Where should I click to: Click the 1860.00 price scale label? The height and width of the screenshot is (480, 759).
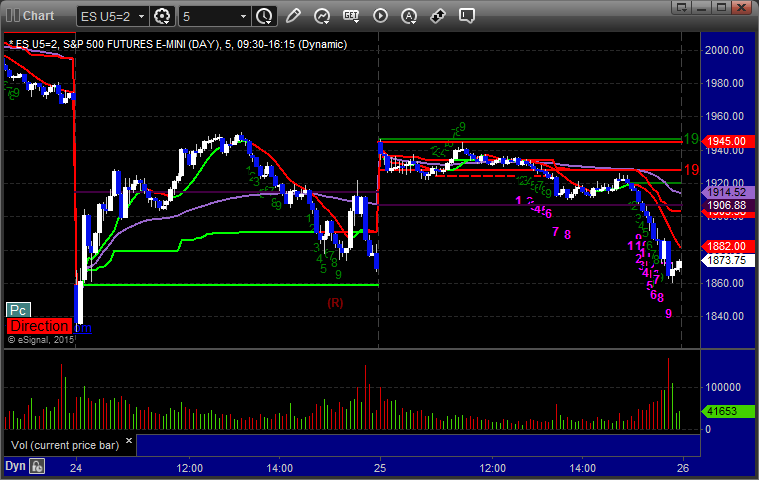point(724,283)
